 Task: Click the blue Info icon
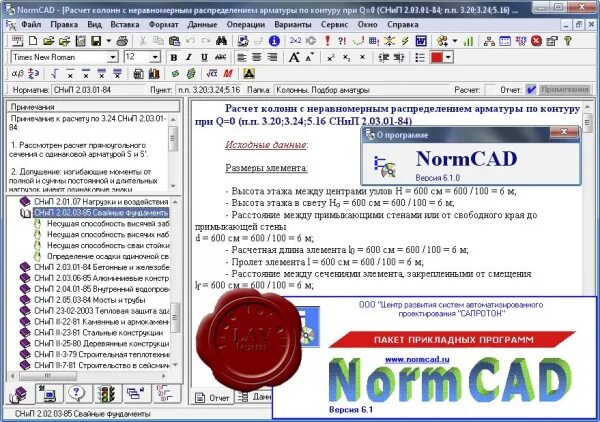click(x=274, y=41)
